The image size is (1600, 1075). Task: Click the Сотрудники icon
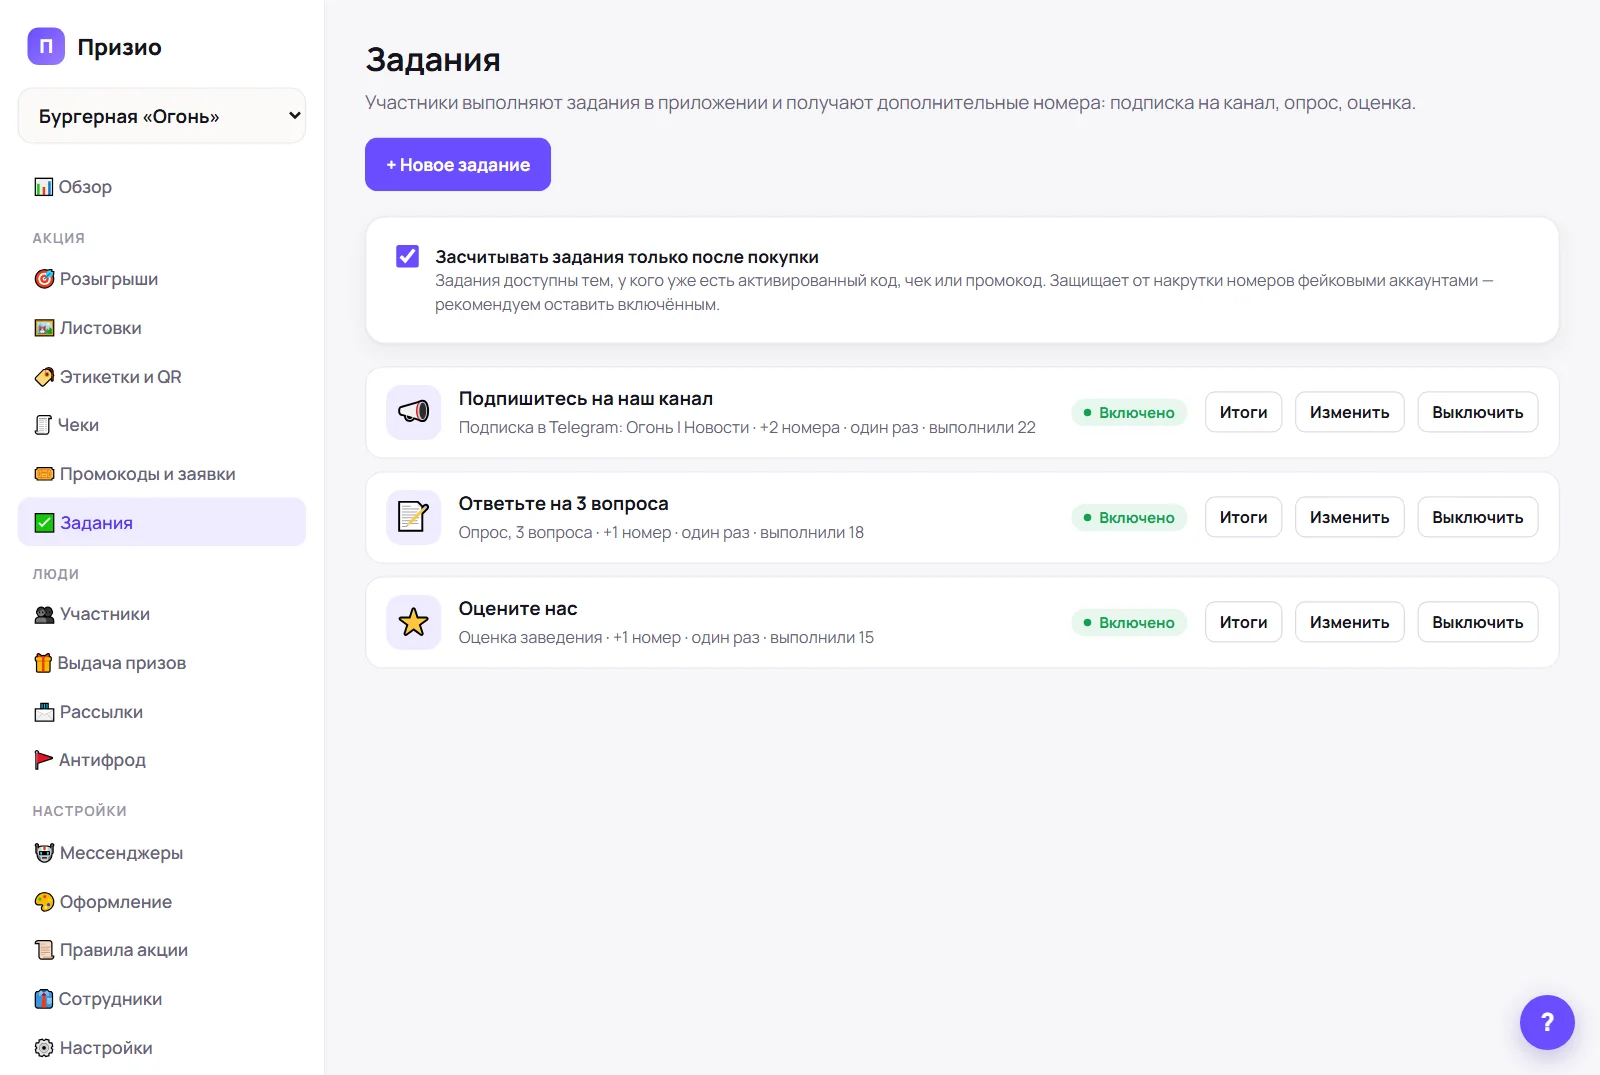[44, 999]
